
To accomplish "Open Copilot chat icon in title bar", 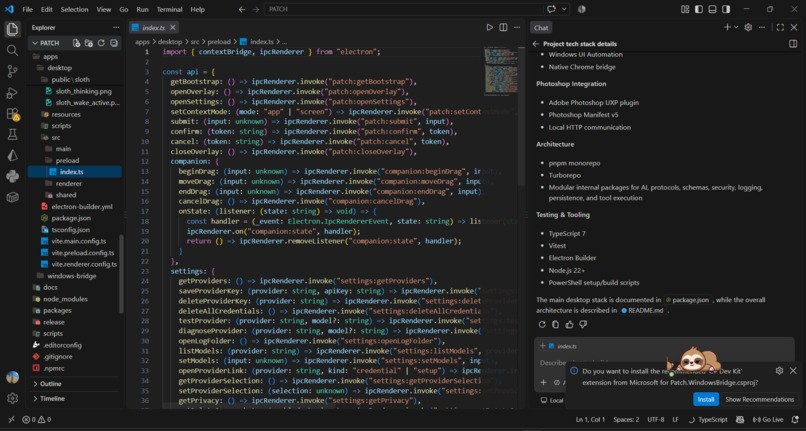I will pos(552,9).
